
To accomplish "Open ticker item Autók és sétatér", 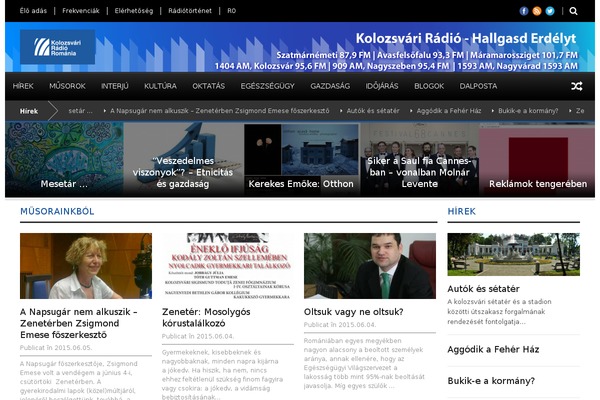I will (373, 111).
